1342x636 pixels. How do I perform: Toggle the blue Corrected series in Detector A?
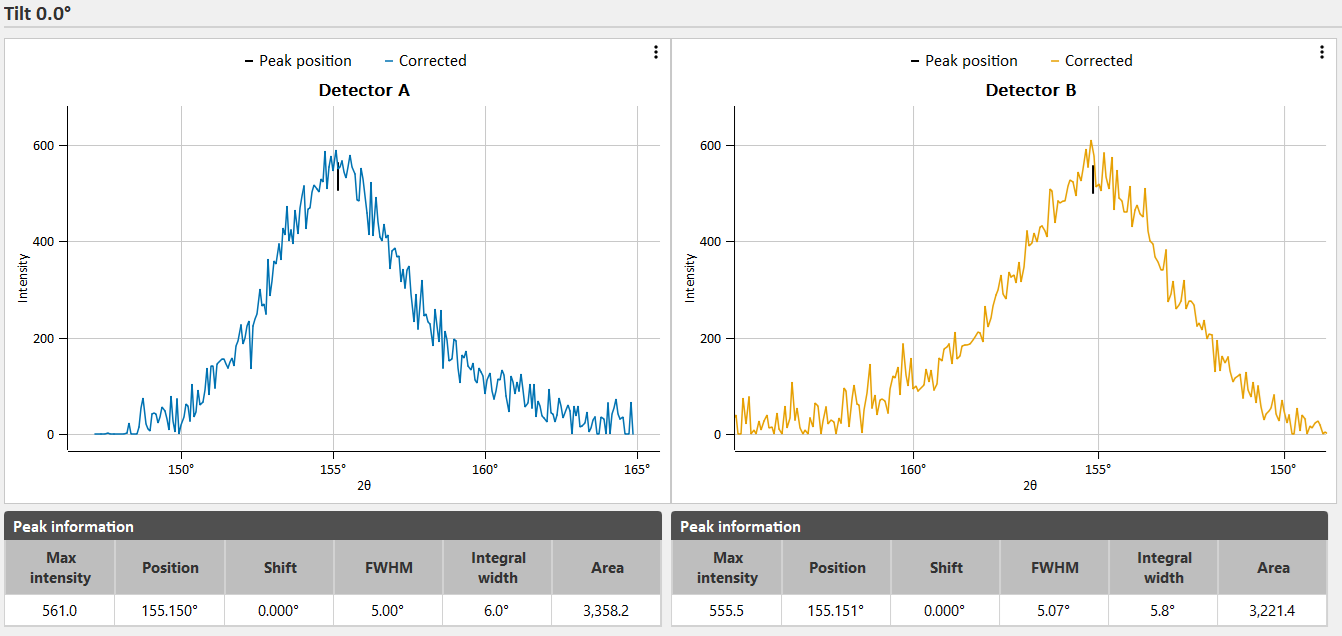coord(425,61)
